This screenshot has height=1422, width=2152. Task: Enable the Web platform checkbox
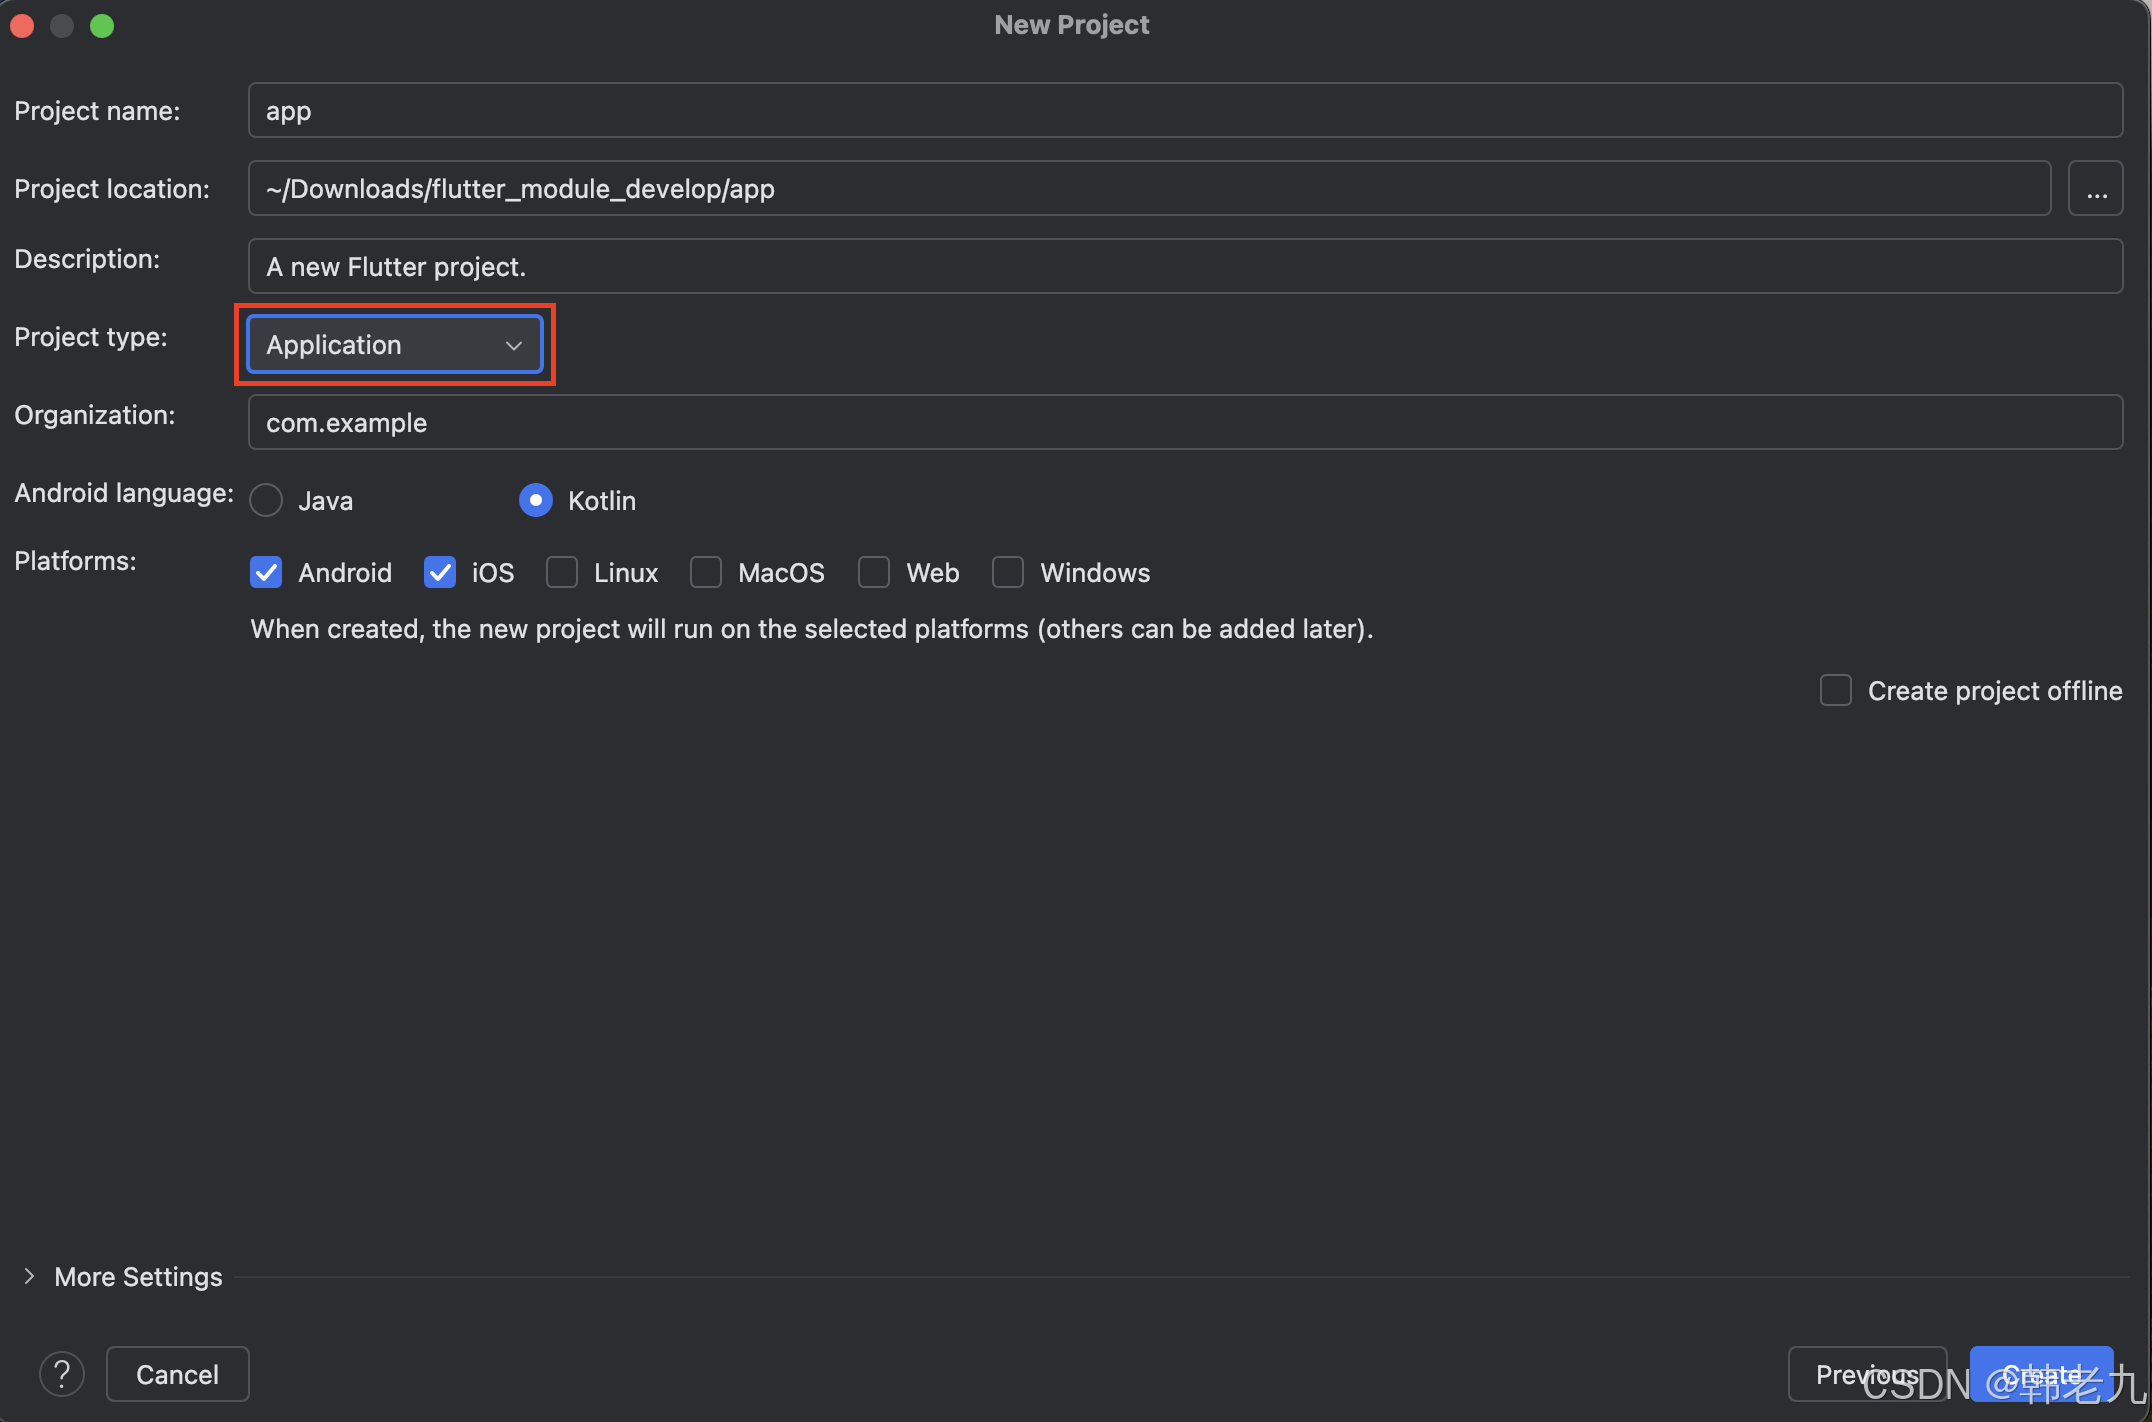[874, 572]
